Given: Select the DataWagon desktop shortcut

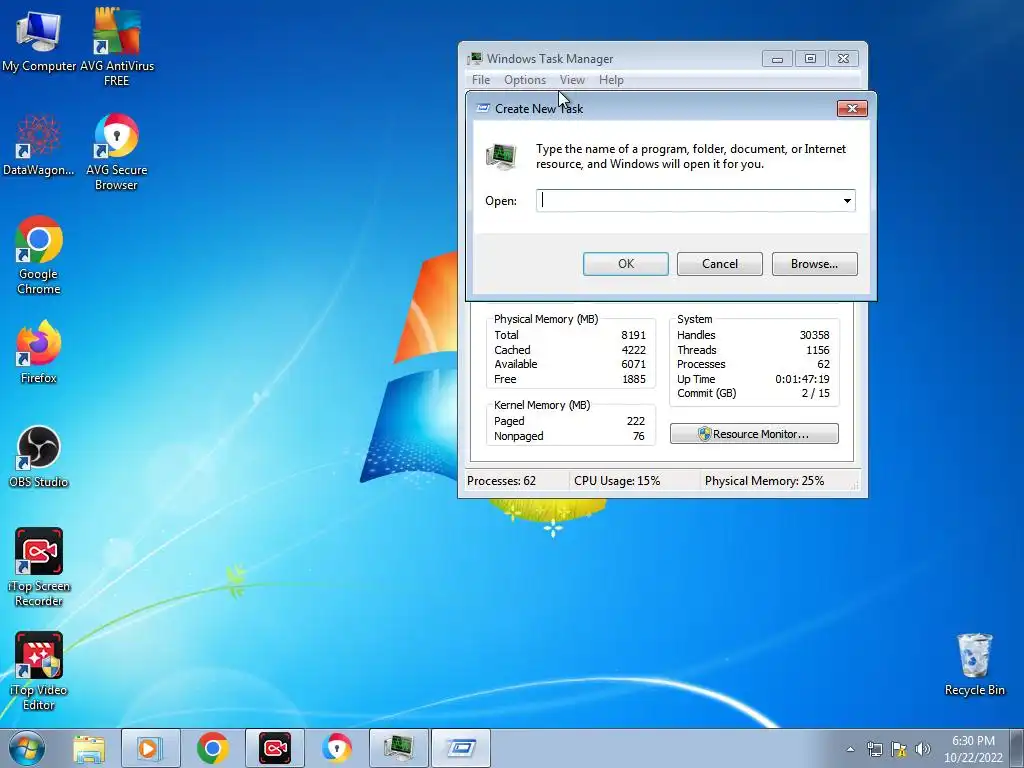Looking at the screenshot, I should [39, 145].
